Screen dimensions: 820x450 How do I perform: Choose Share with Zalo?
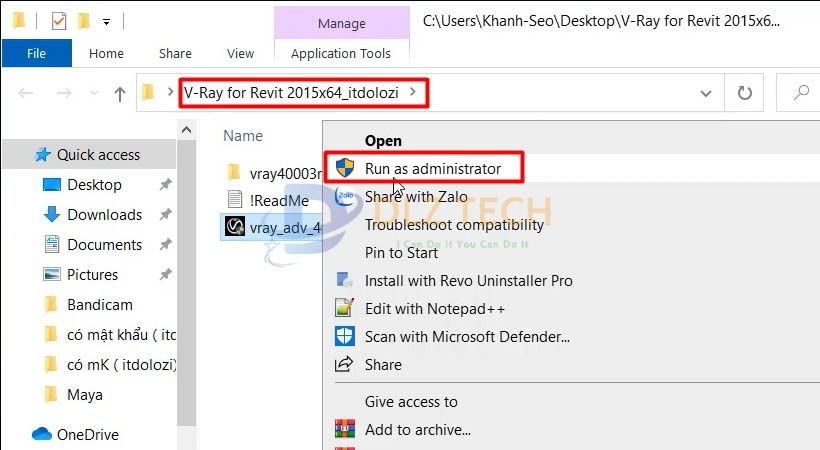tap(416, 197)
